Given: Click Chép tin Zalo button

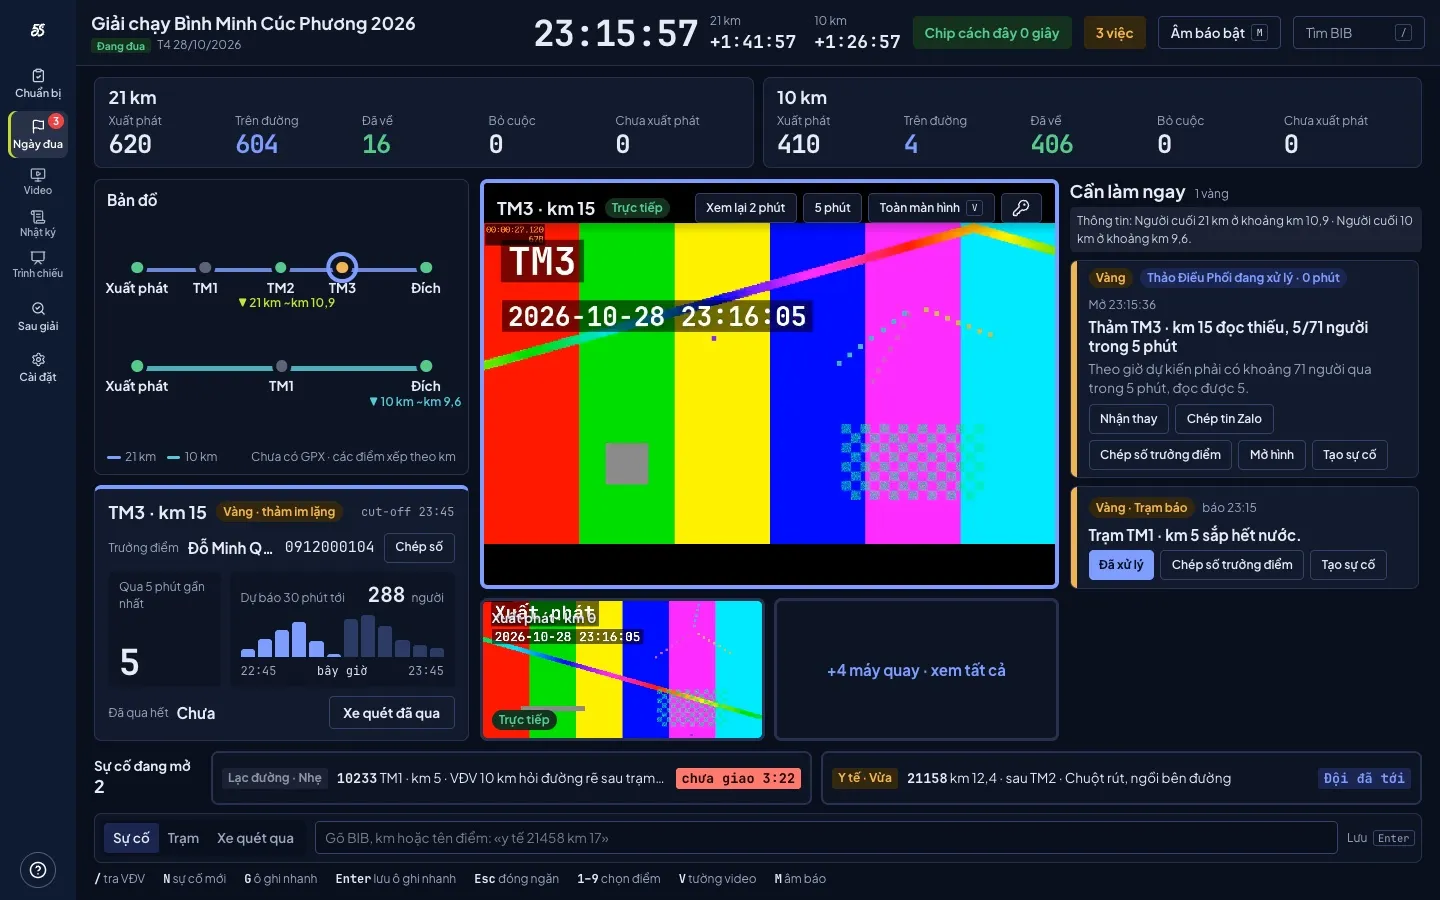Looking at the screenshot, I should [1224, 419].
